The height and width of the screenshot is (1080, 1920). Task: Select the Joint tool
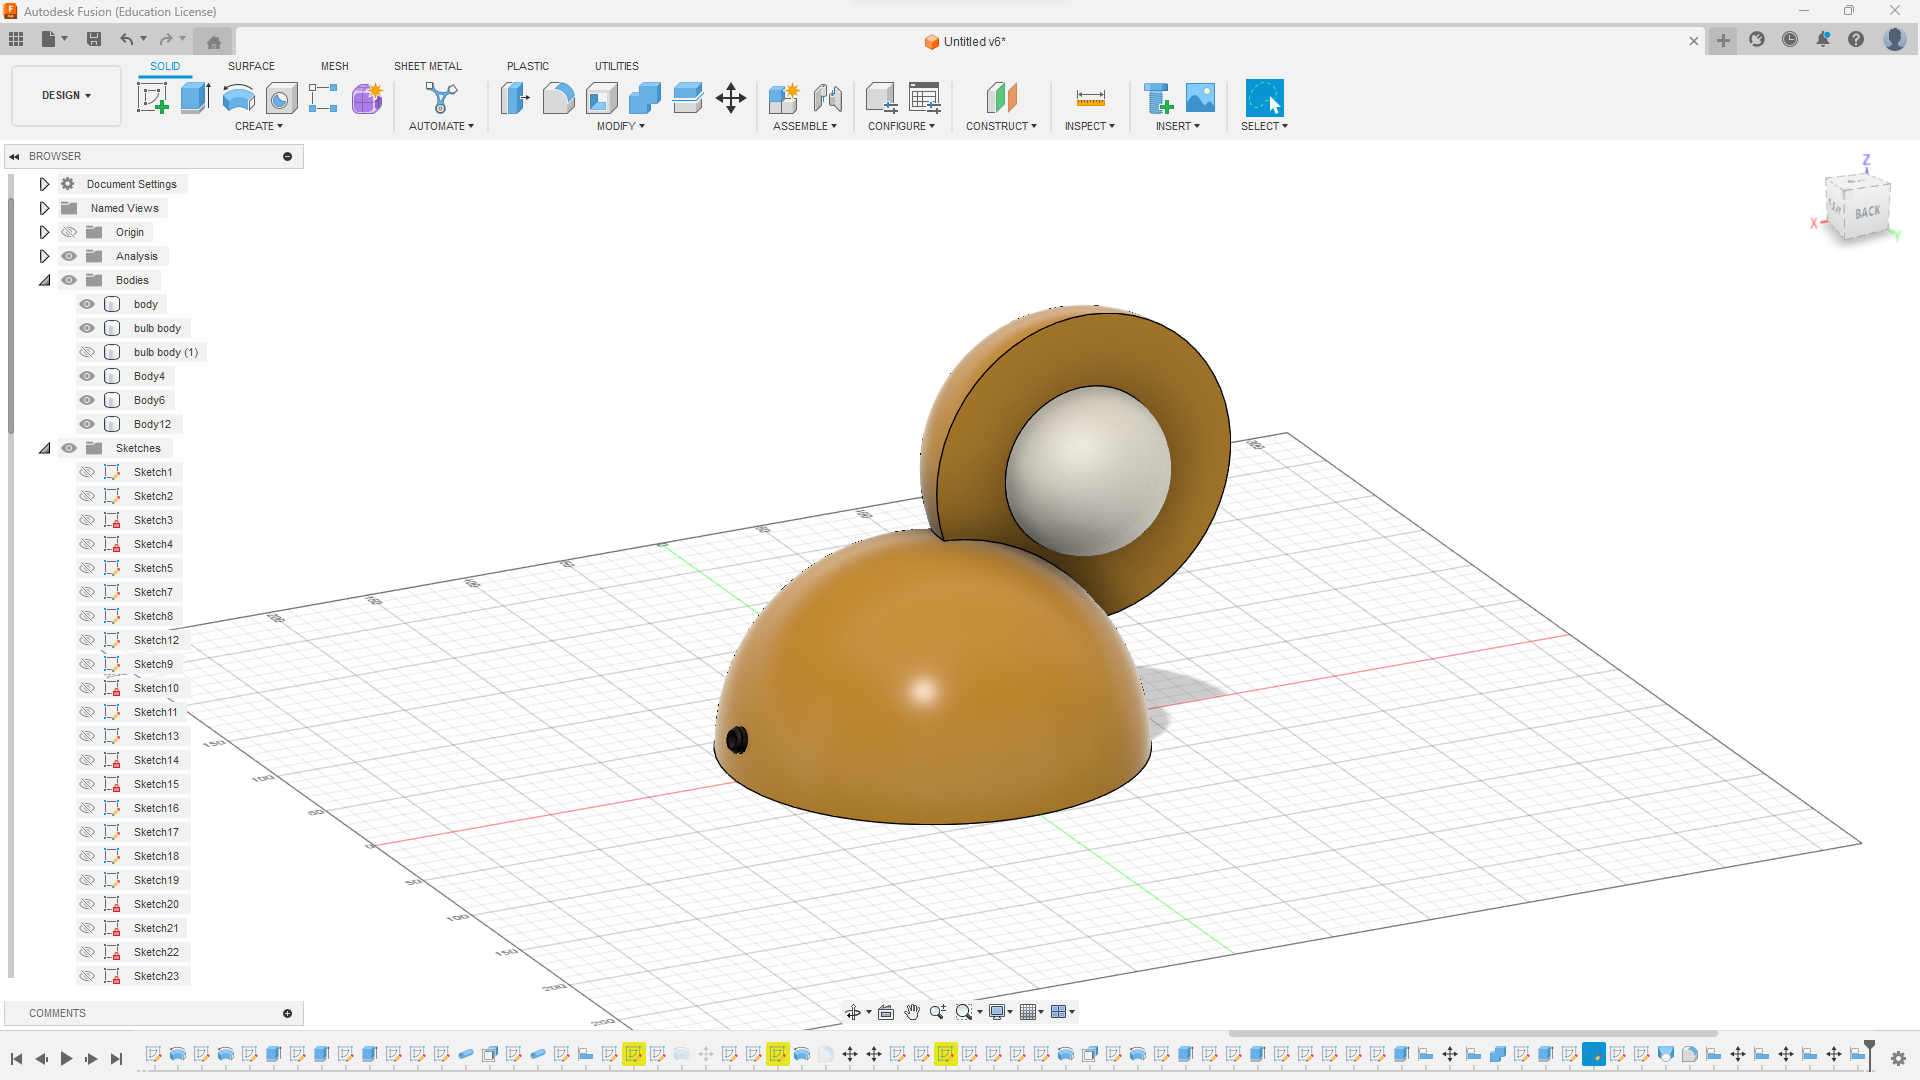[828, 98]
